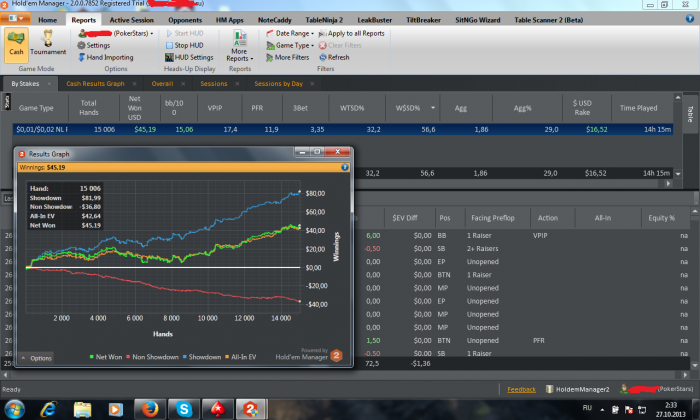
Task: Open HUD Settings
Action: point(189,57)
